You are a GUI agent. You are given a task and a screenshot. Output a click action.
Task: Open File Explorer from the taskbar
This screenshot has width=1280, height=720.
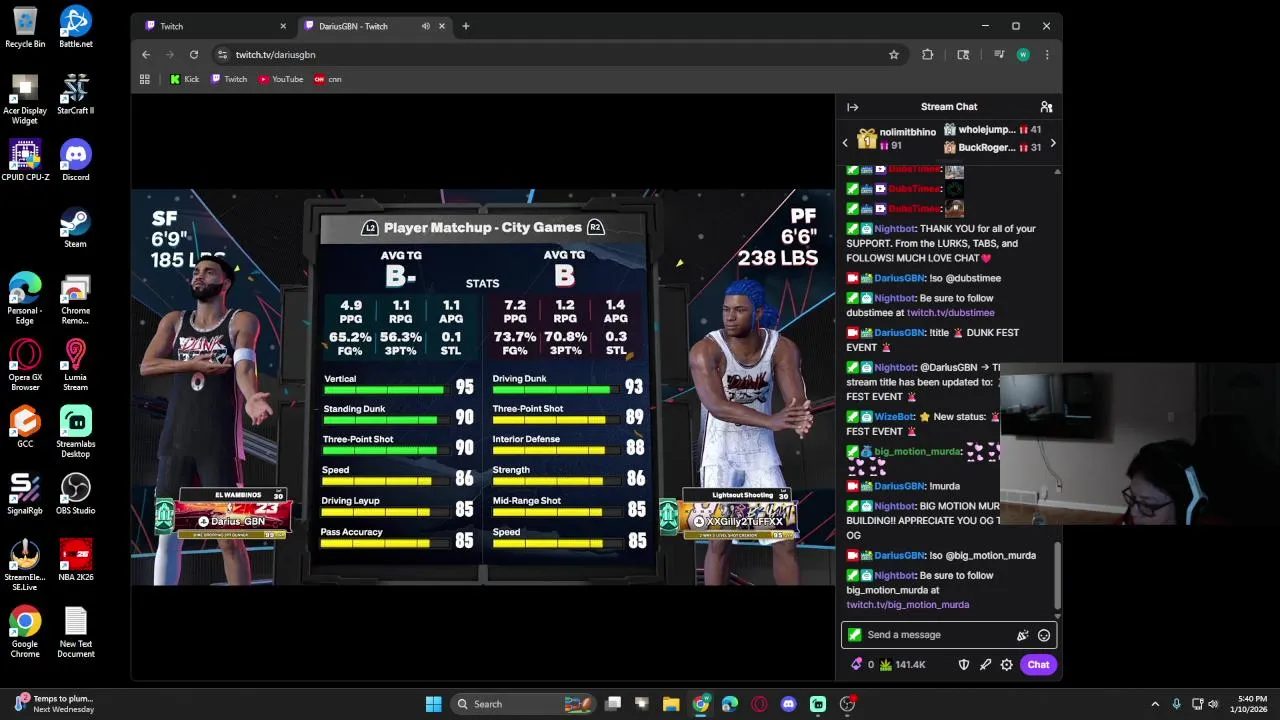pos(671,704)
